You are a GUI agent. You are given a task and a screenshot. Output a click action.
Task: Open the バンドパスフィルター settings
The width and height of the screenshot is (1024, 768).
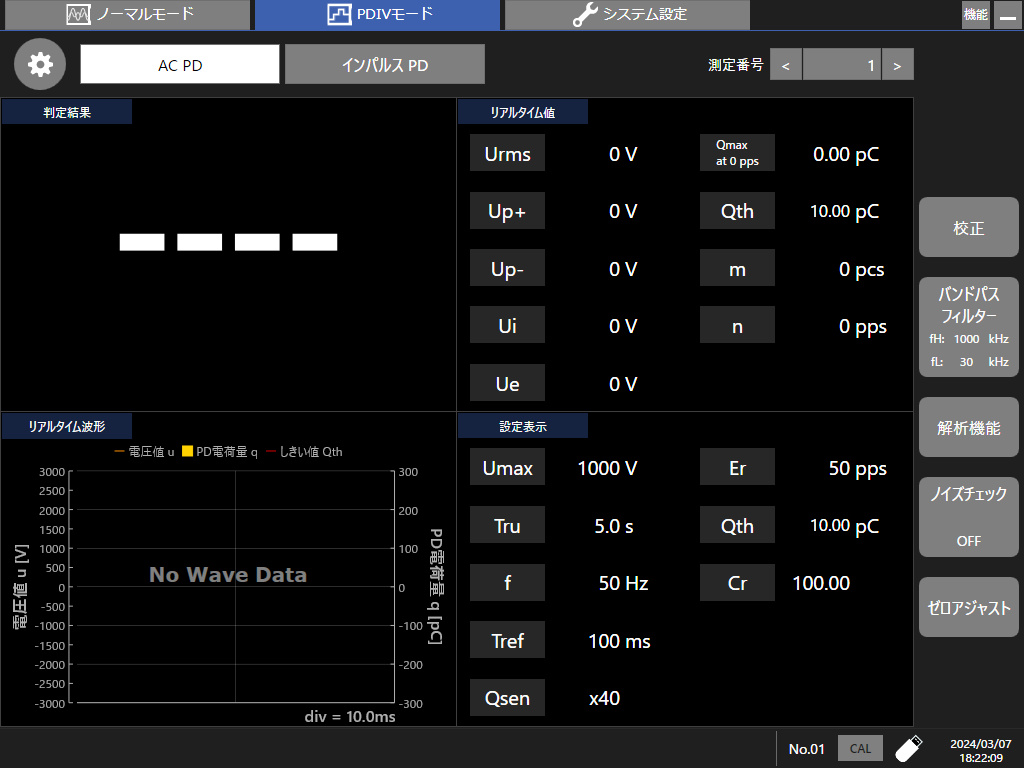pyautogui.click(x=969, y=327)
